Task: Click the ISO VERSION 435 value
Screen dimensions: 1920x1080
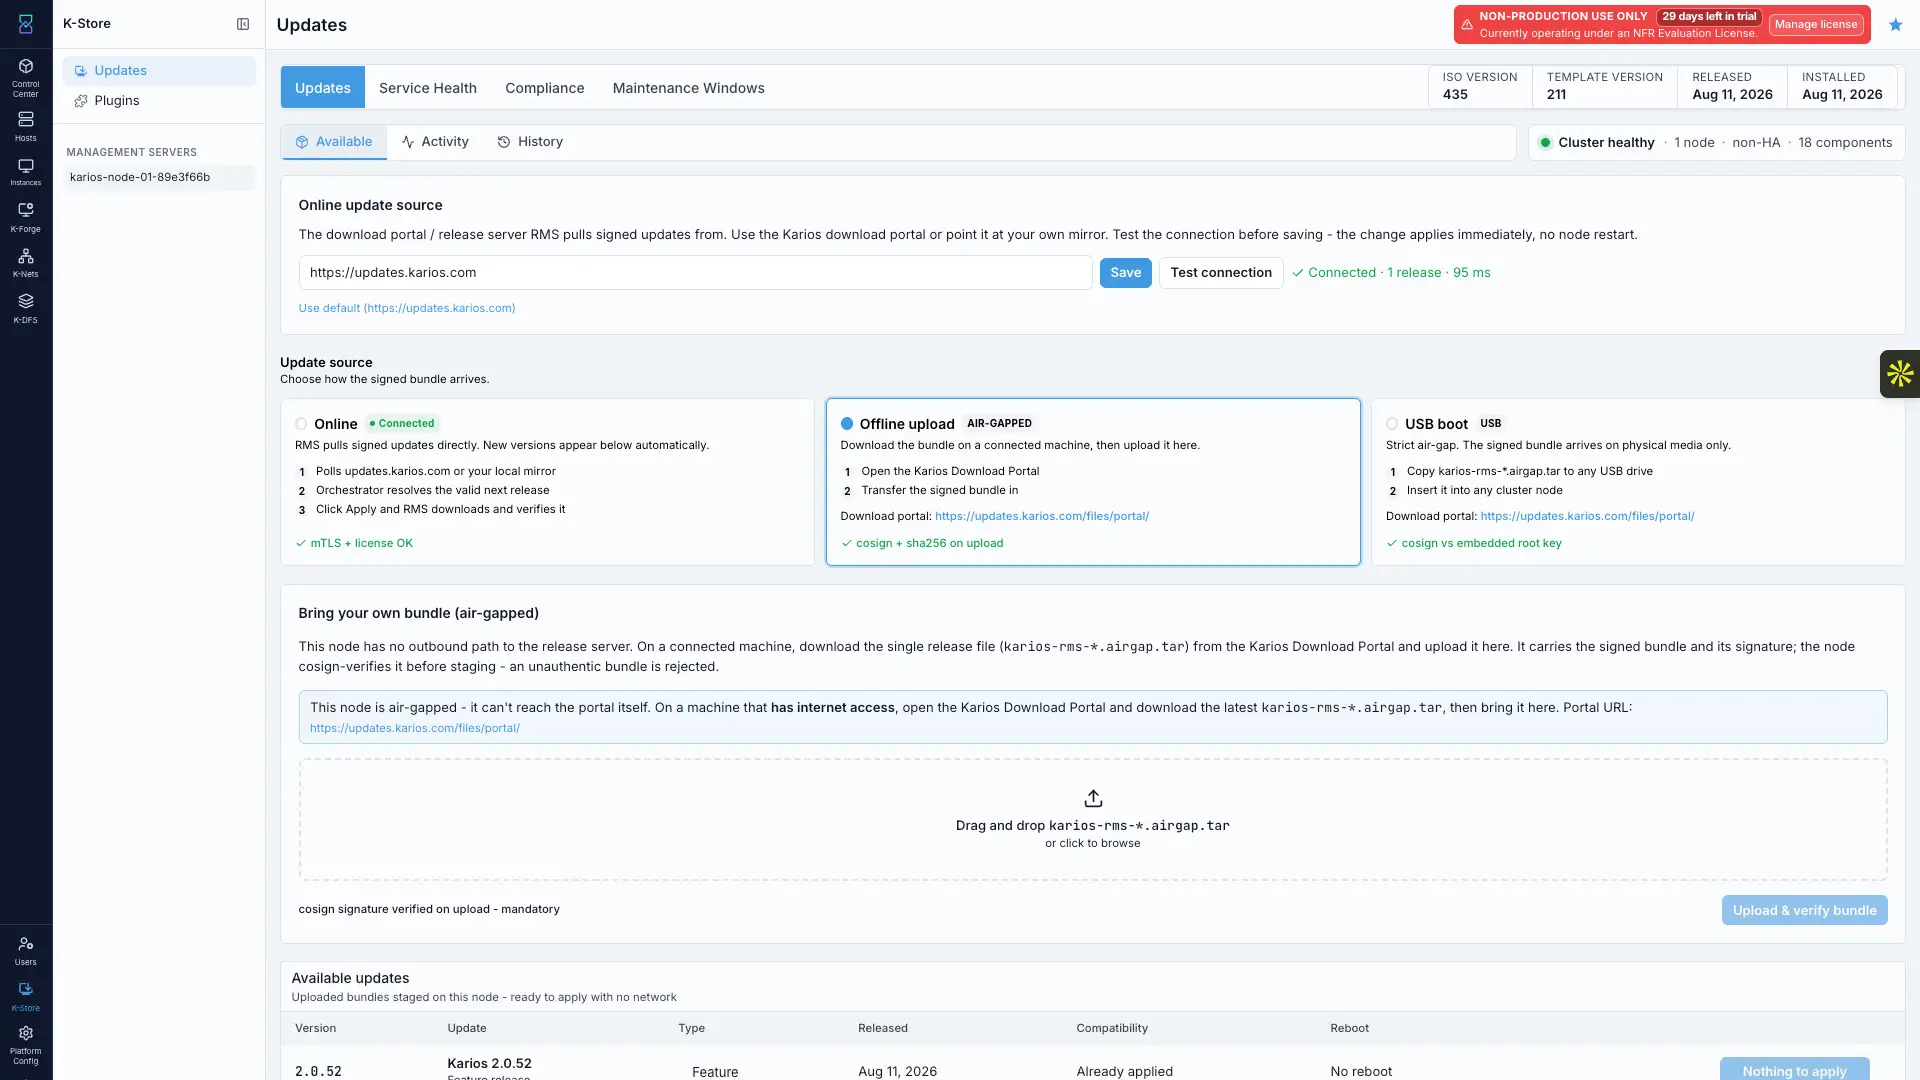Action: tap(1455, 95)
